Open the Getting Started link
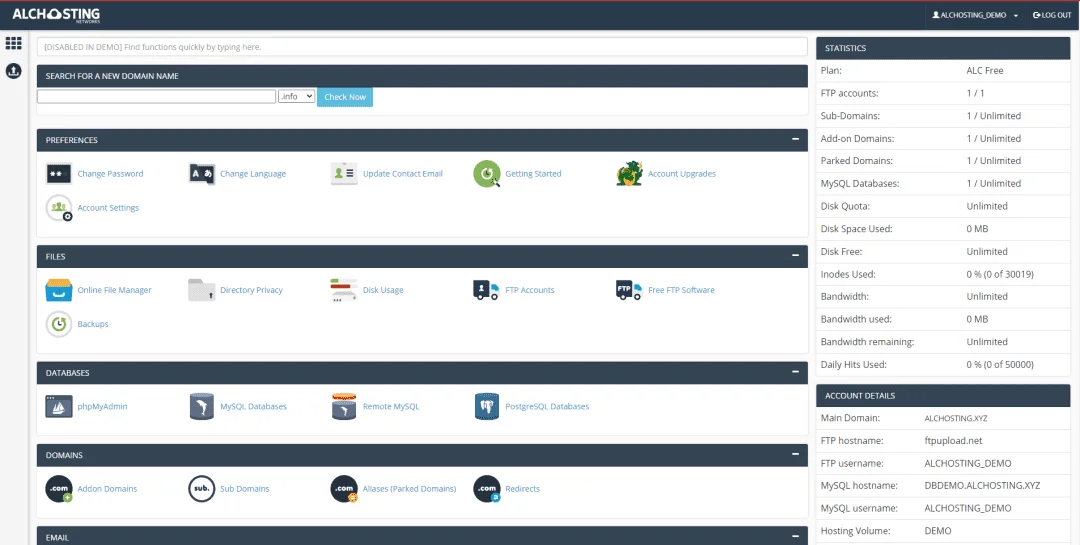This screenshot has width=1080, height=545. click(533, 174)
